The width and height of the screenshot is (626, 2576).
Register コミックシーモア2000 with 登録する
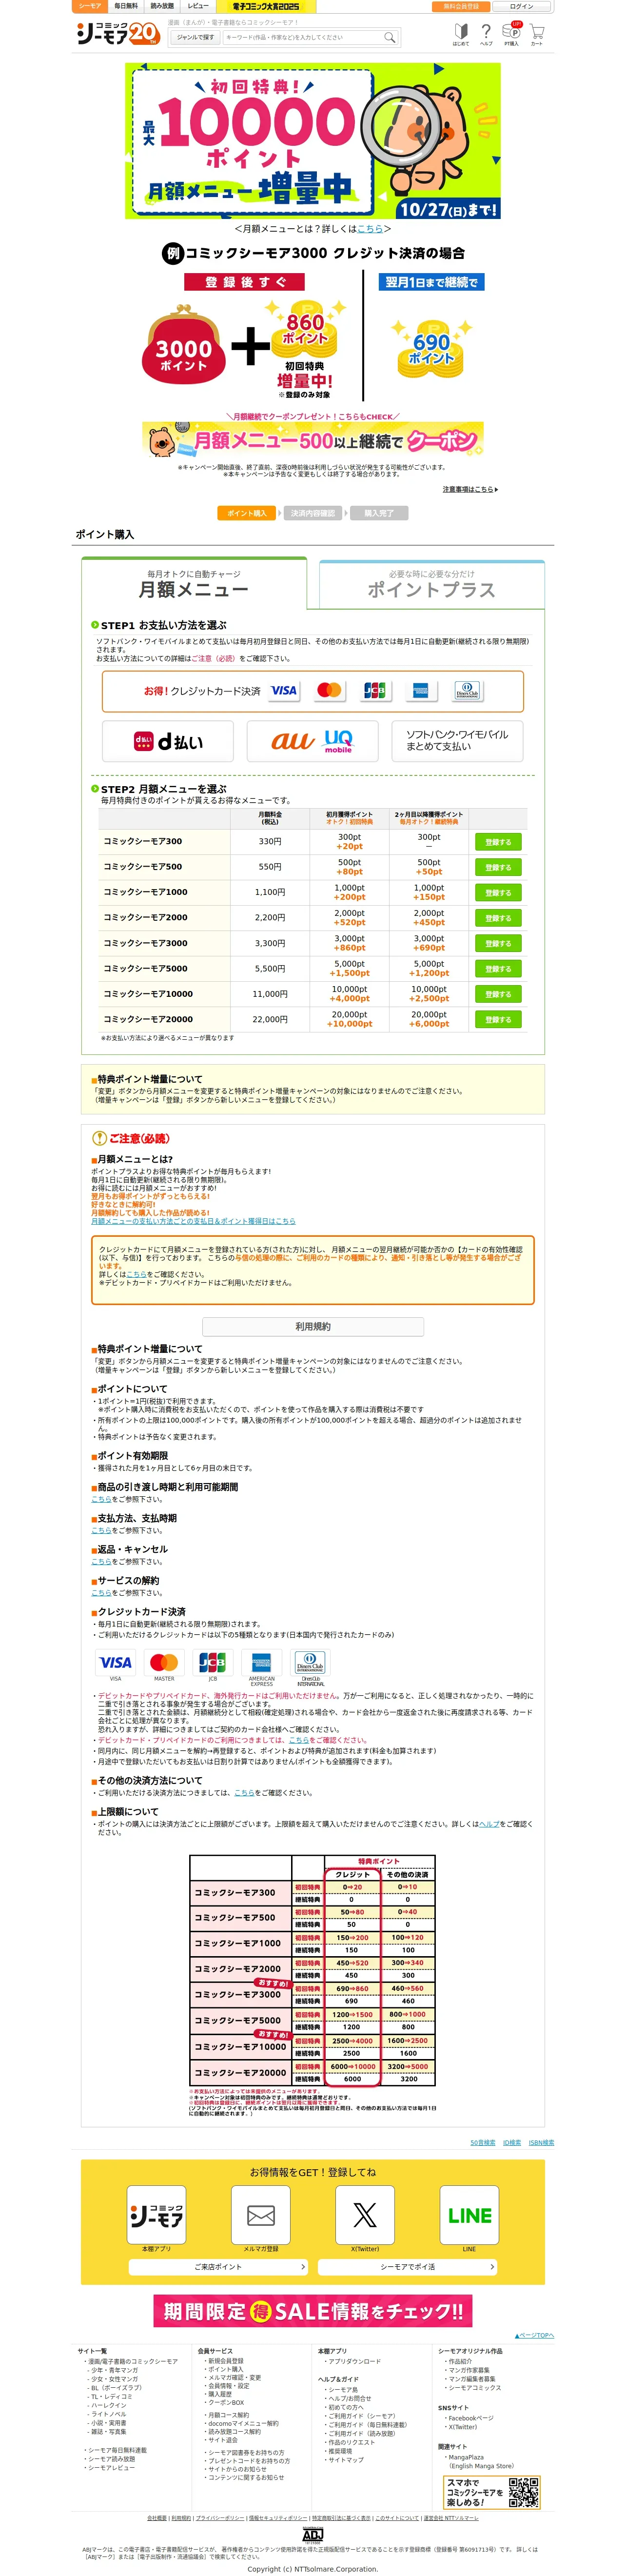(x=498, y=918)
